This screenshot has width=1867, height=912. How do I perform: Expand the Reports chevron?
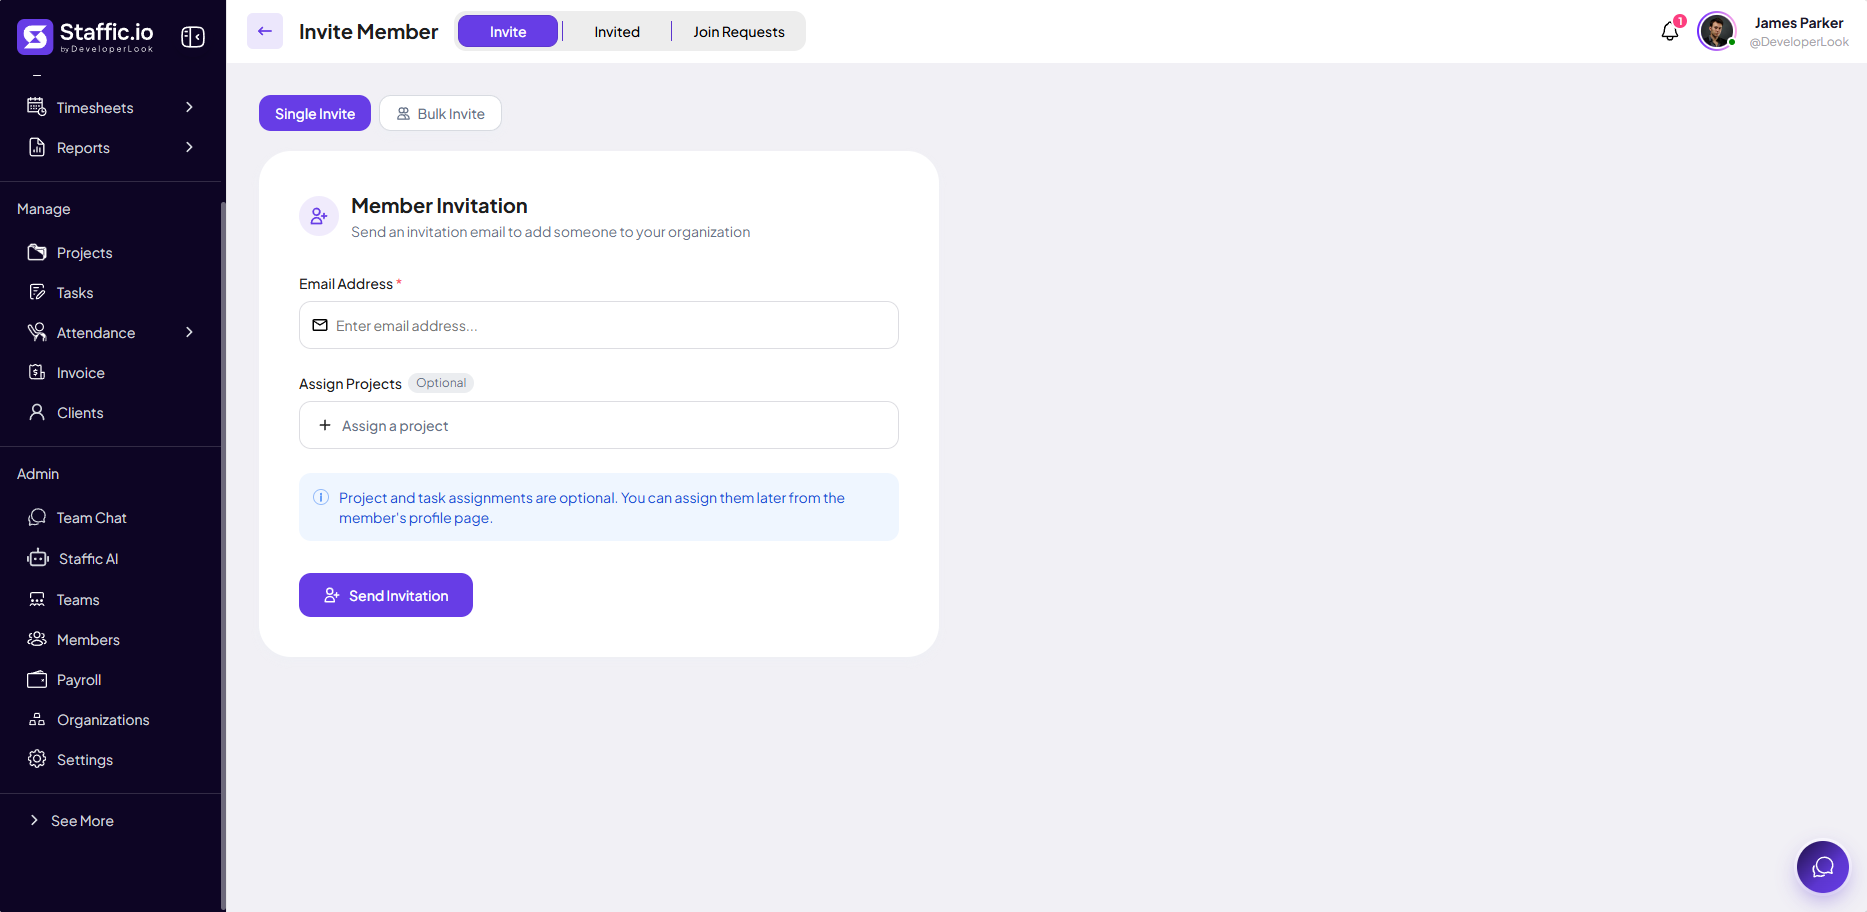pos(189,147)
